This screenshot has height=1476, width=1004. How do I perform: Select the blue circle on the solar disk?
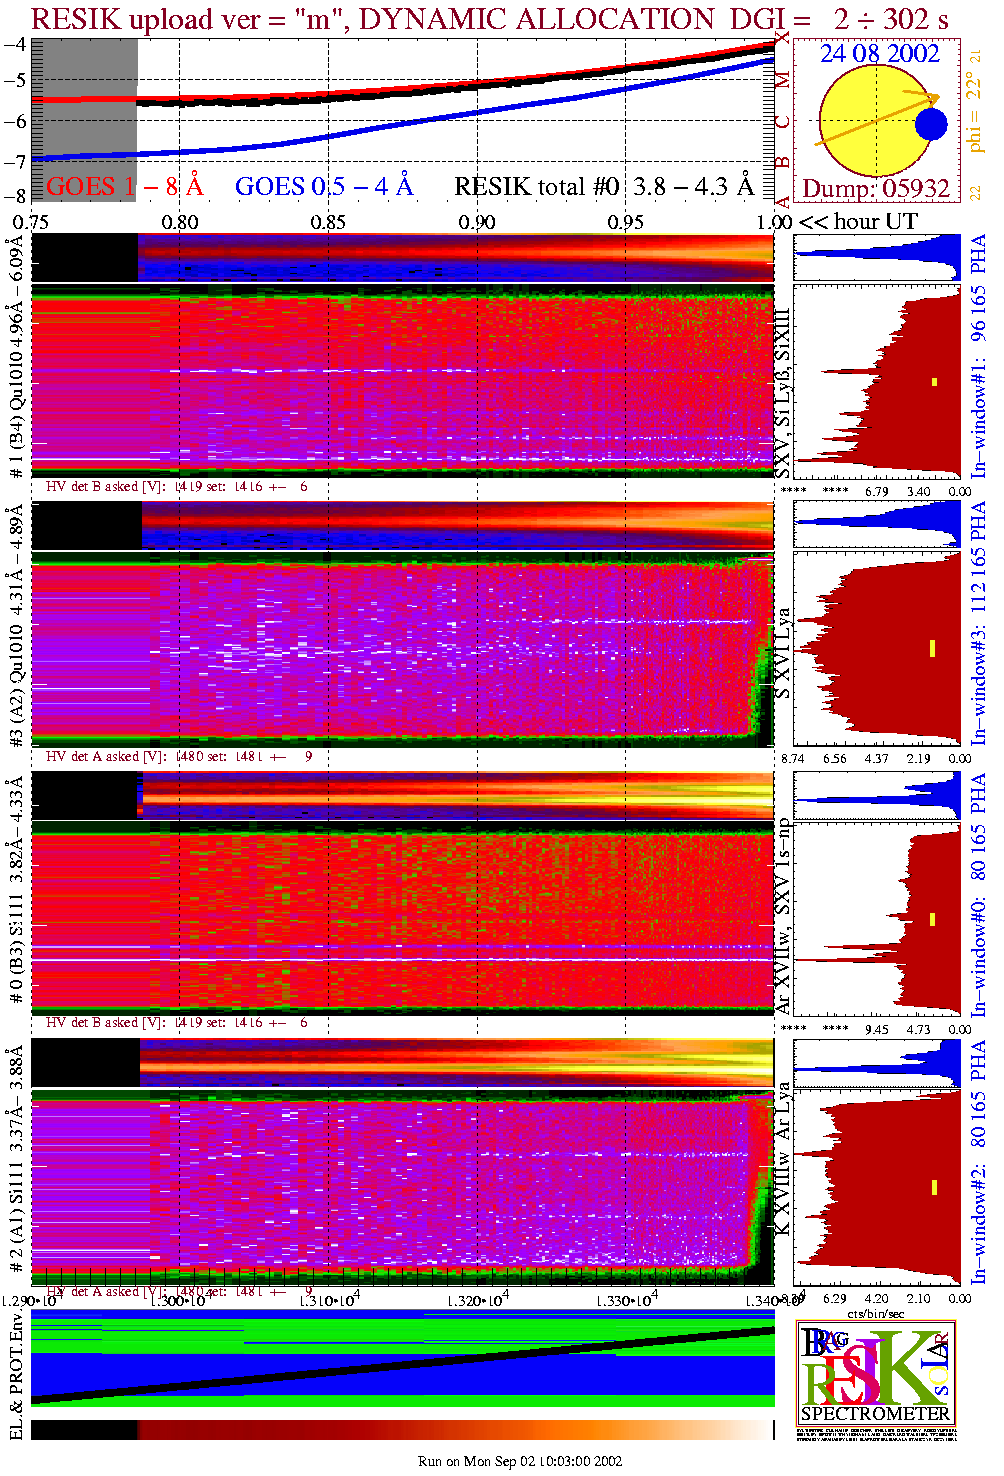click(x=931, y=125)
